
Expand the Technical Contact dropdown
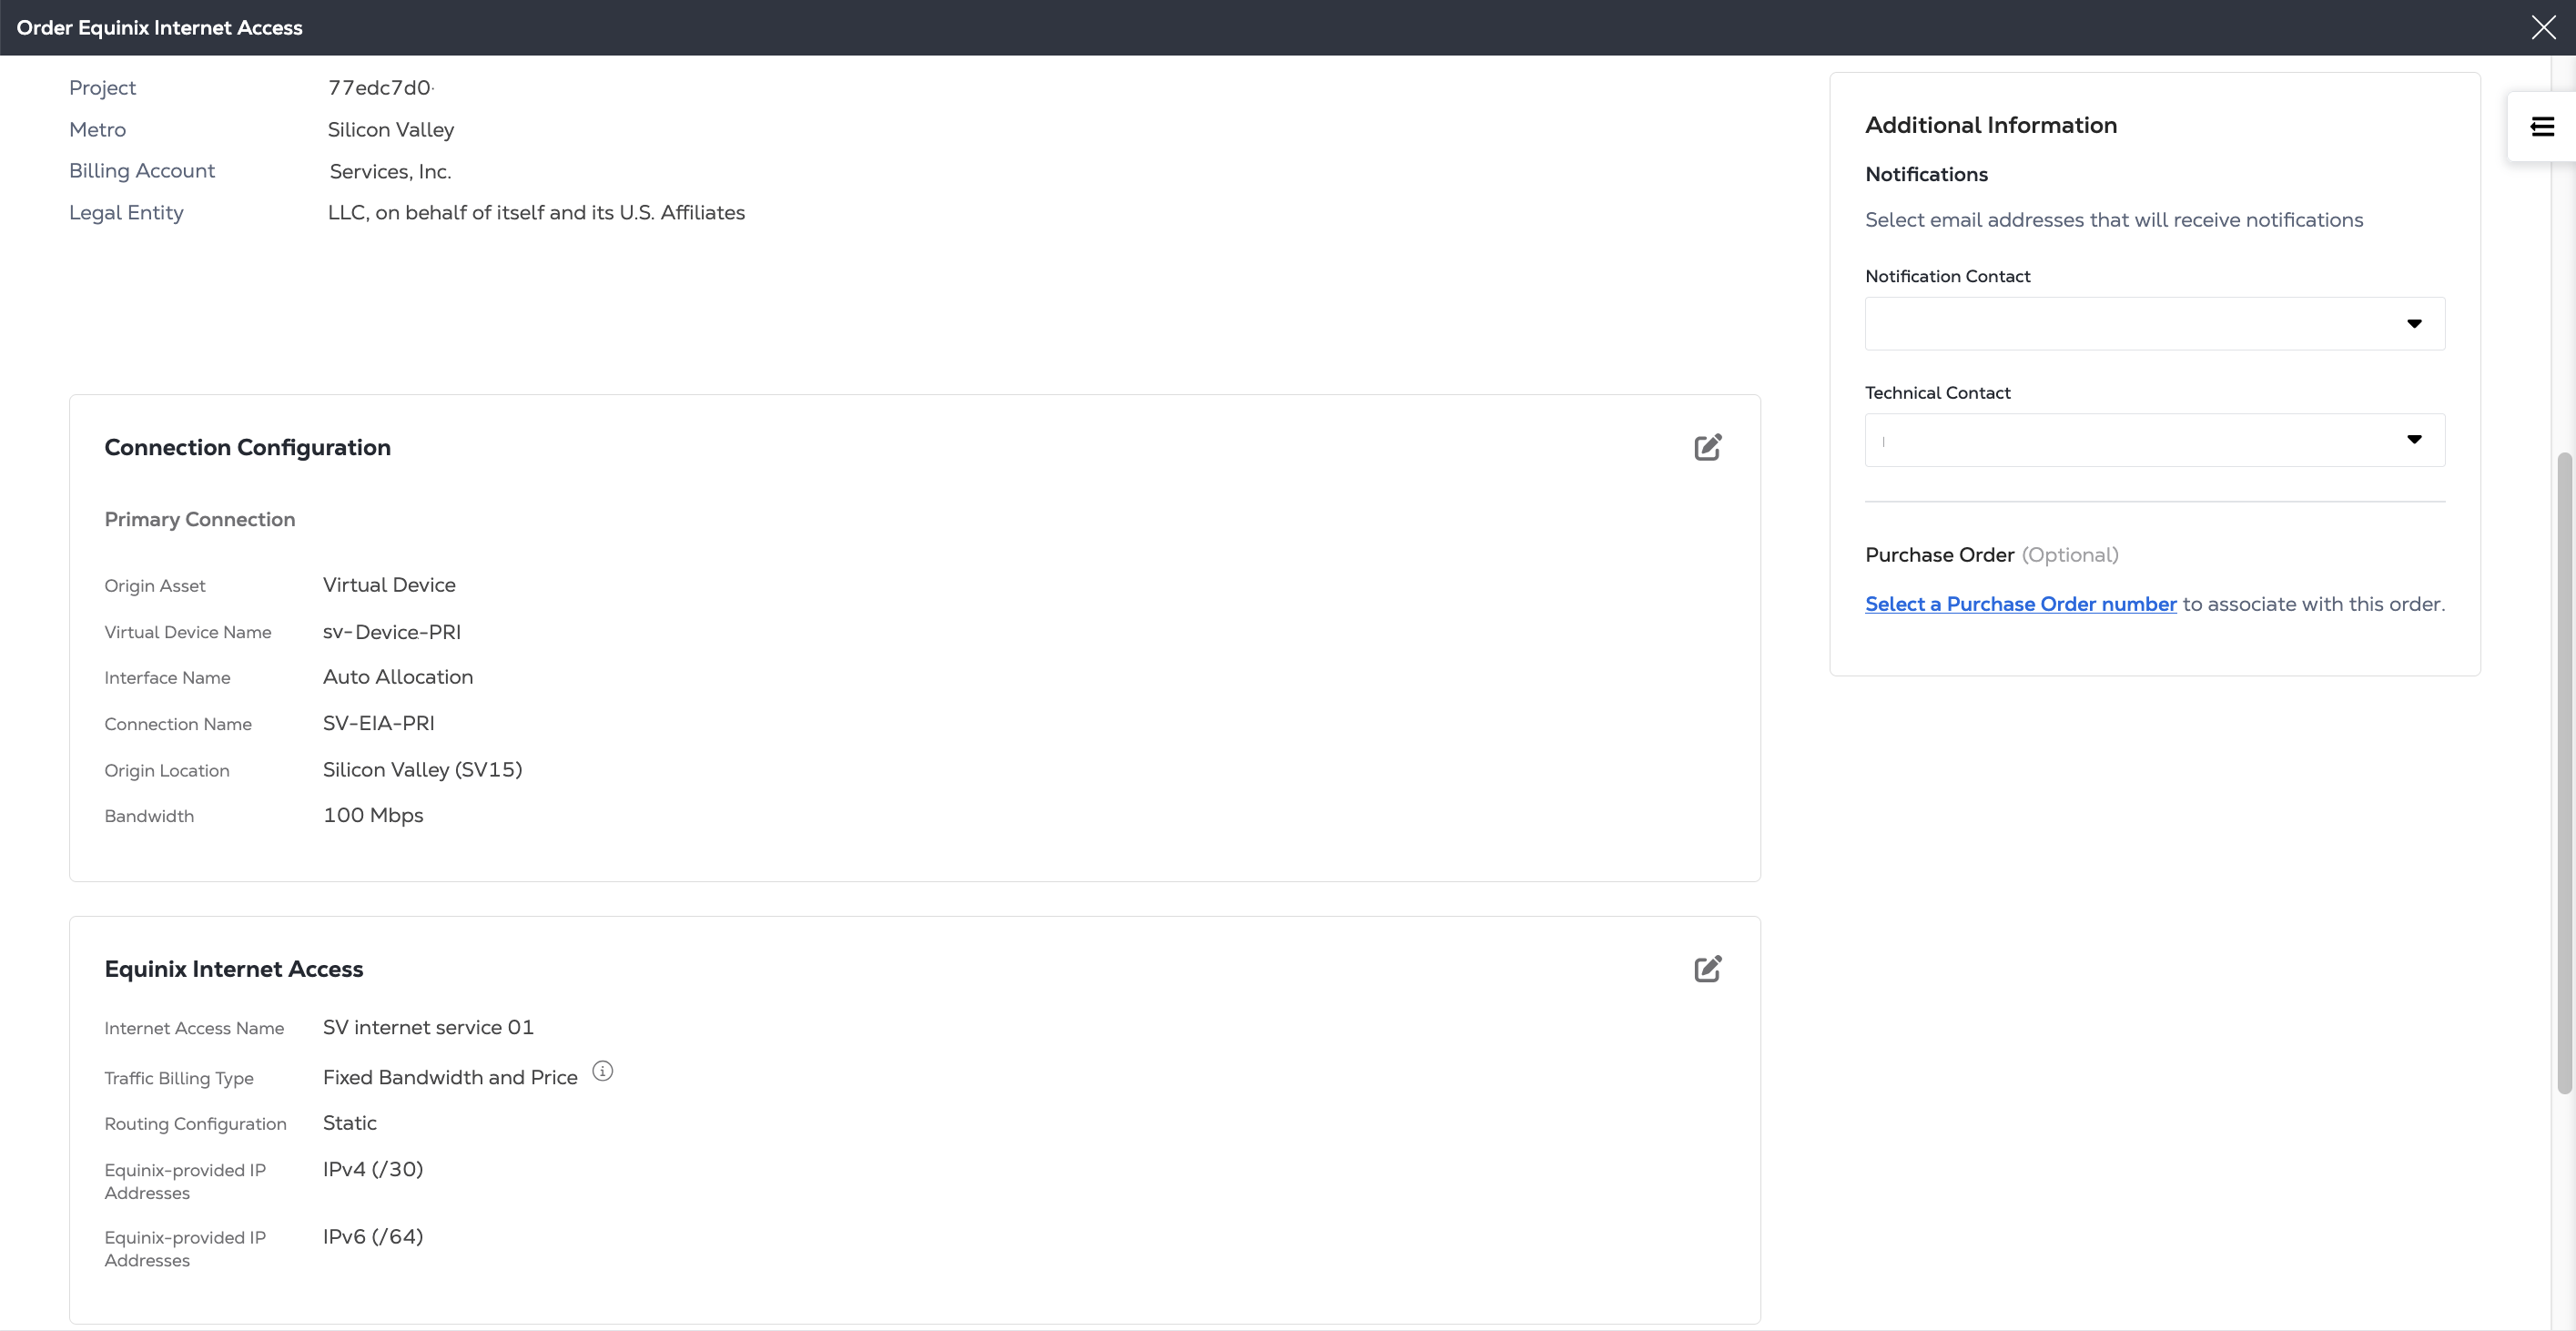2154,440
